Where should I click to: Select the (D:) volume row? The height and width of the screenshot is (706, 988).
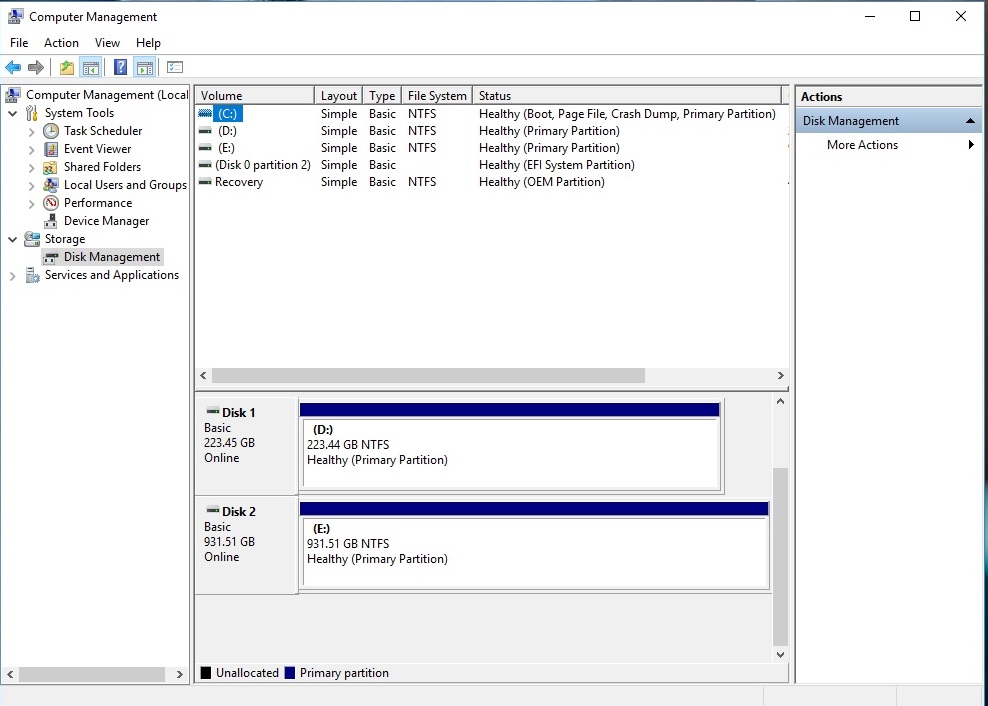(x=491, y=130)
